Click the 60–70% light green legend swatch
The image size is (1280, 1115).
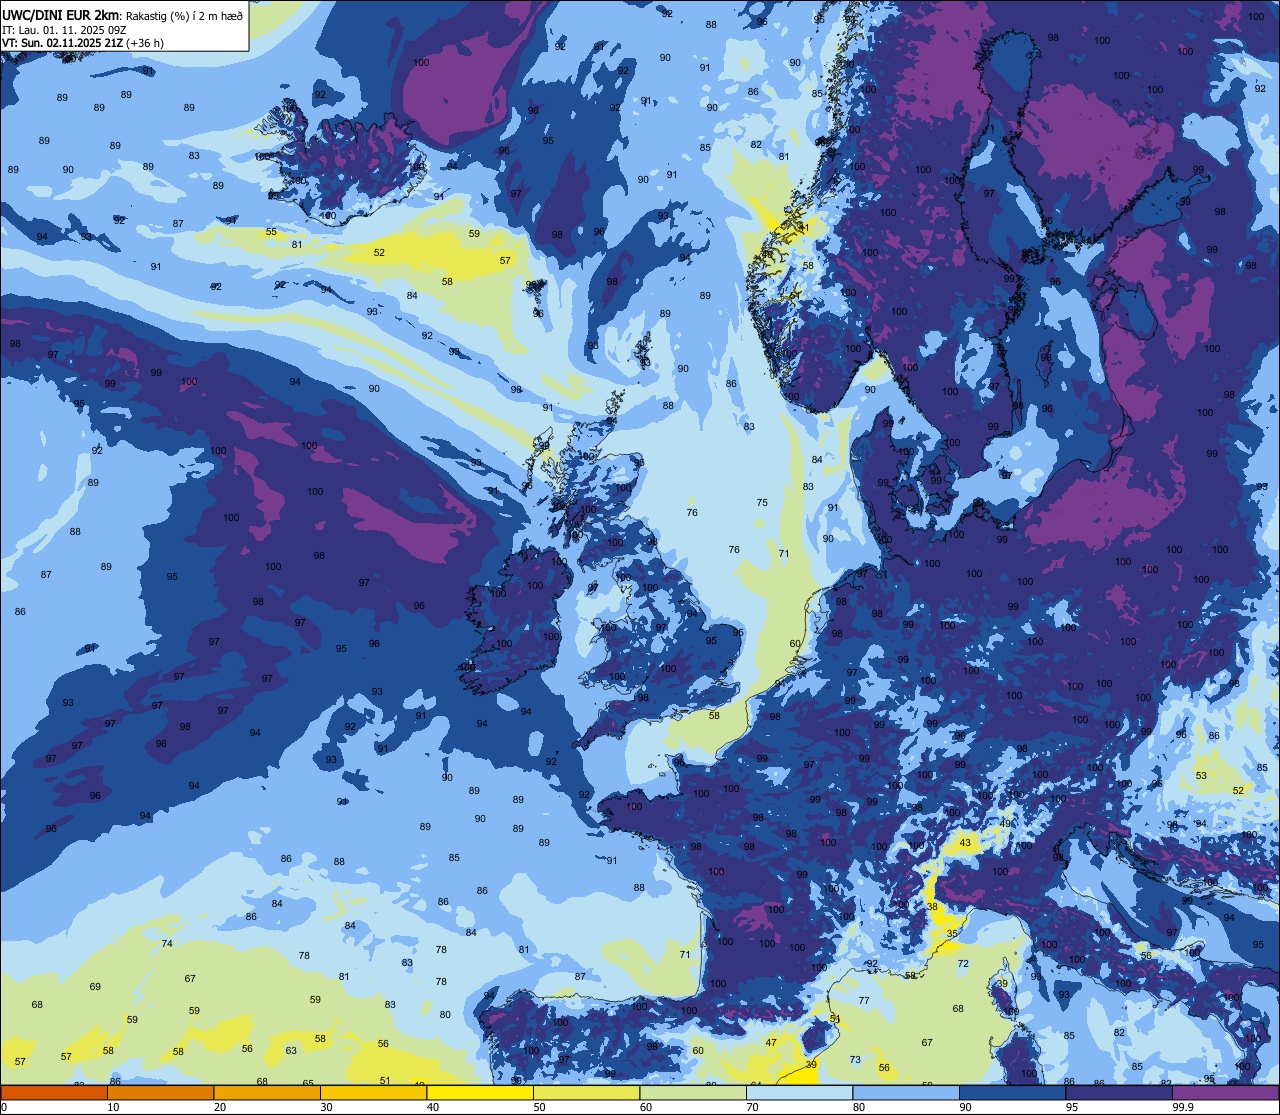coord(693,1093)
